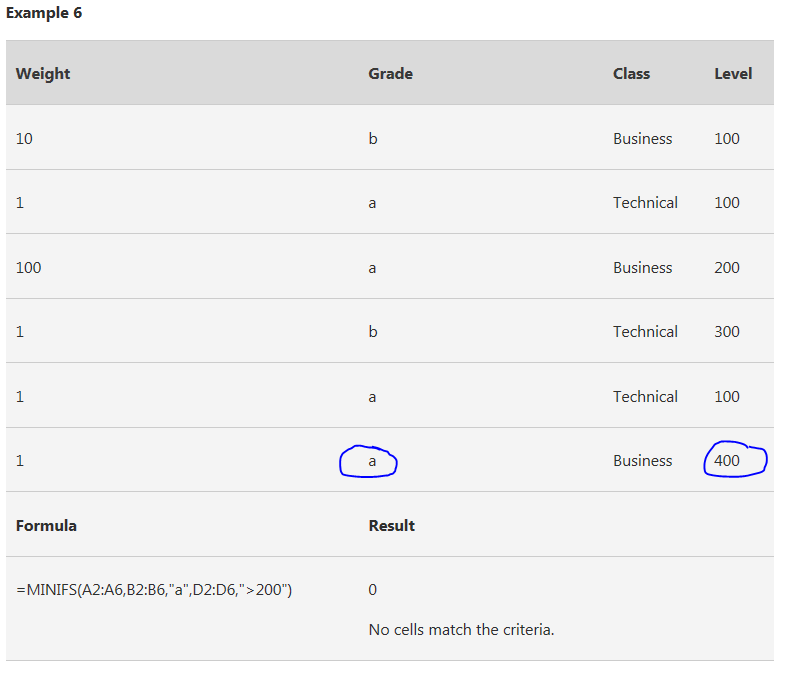The width and height of the screenshot is (796, 677).
Task: Click the Business class in last data row
Action: point(643,460)
